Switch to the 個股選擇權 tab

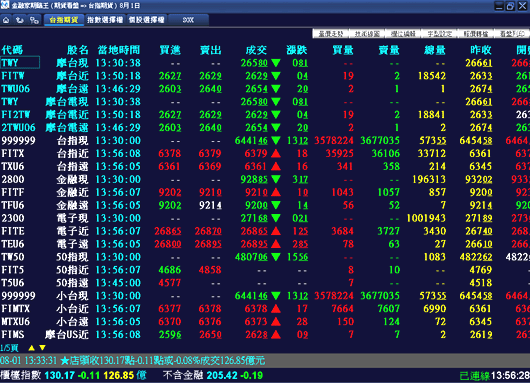pos(146,20)
